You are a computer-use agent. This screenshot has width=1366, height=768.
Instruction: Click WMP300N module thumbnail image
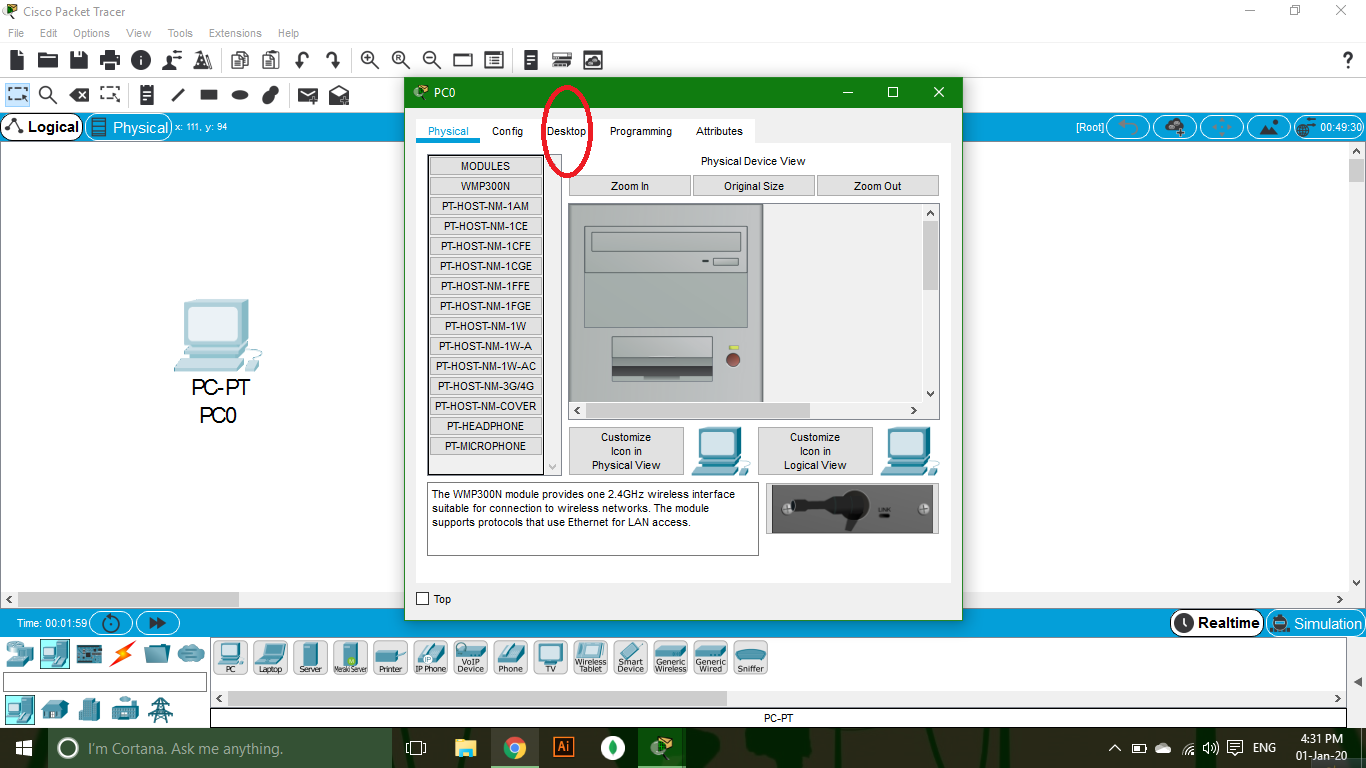(x=853, y=508)
